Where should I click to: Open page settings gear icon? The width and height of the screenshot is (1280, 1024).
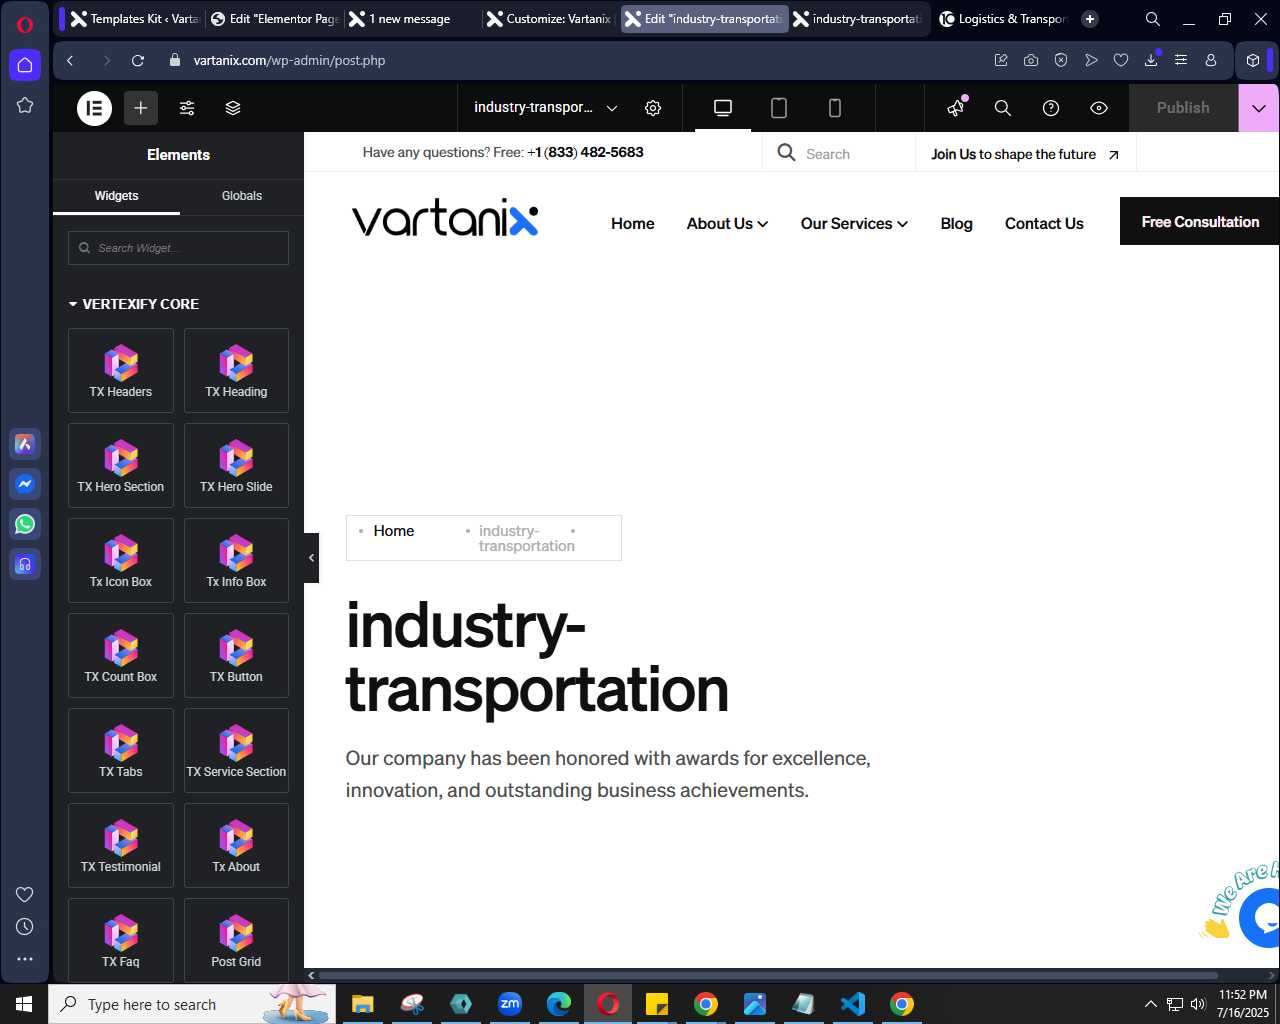point(653,108)
